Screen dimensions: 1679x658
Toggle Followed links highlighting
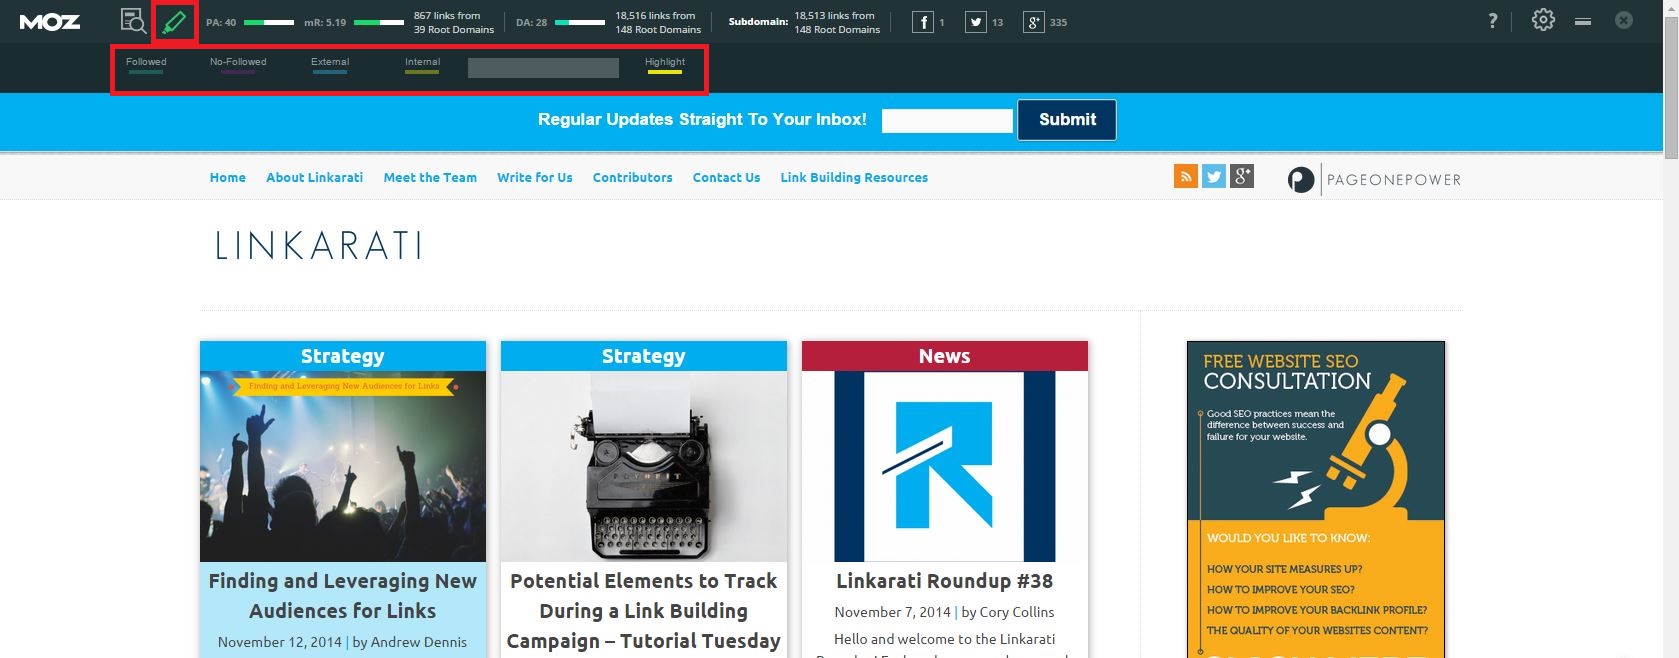click(146, 65)
